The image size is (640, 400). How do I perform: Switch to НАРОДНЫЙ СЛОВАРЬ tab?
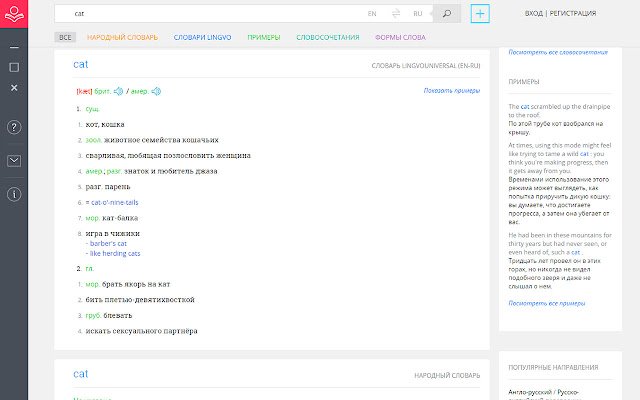click(x=122, y=38)
